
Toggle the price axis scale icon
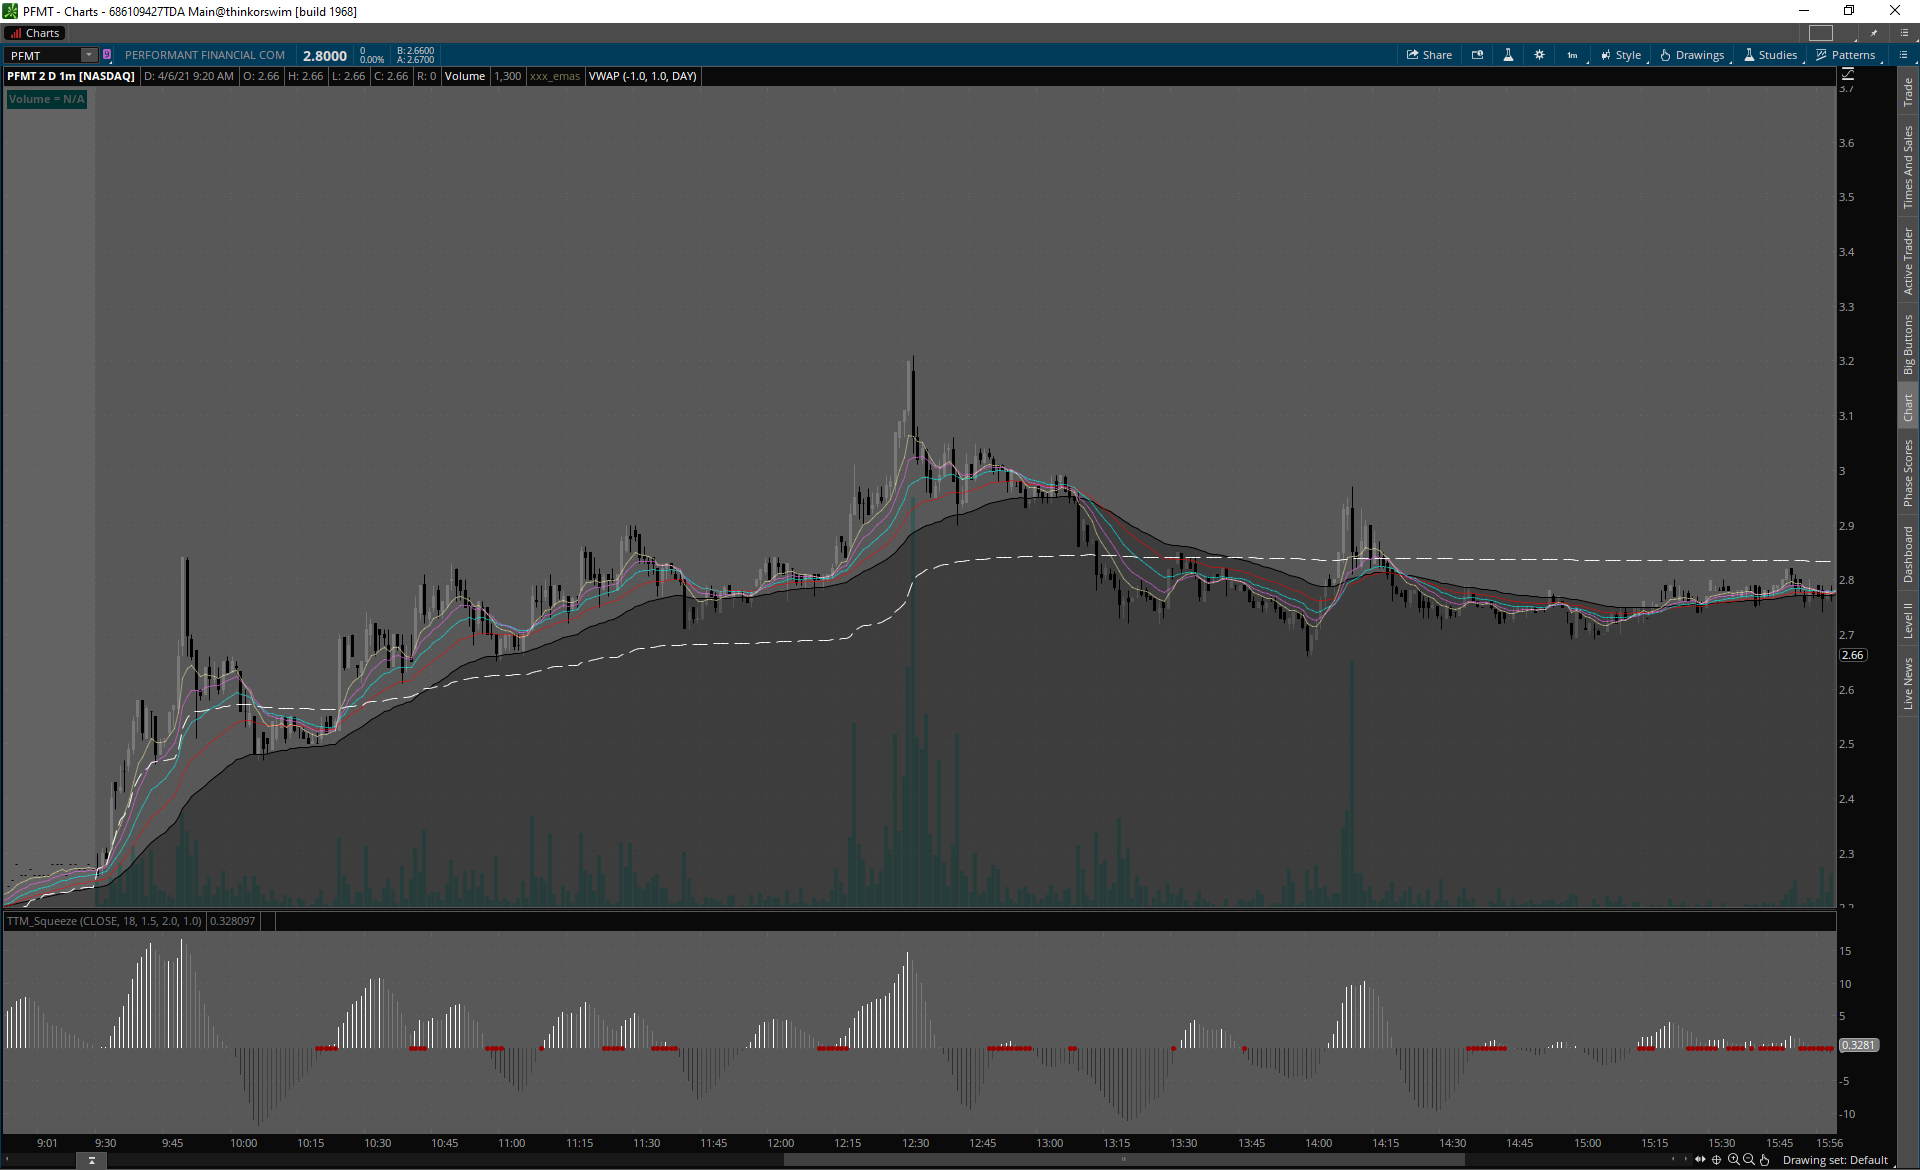click(x=1848, y=74)
